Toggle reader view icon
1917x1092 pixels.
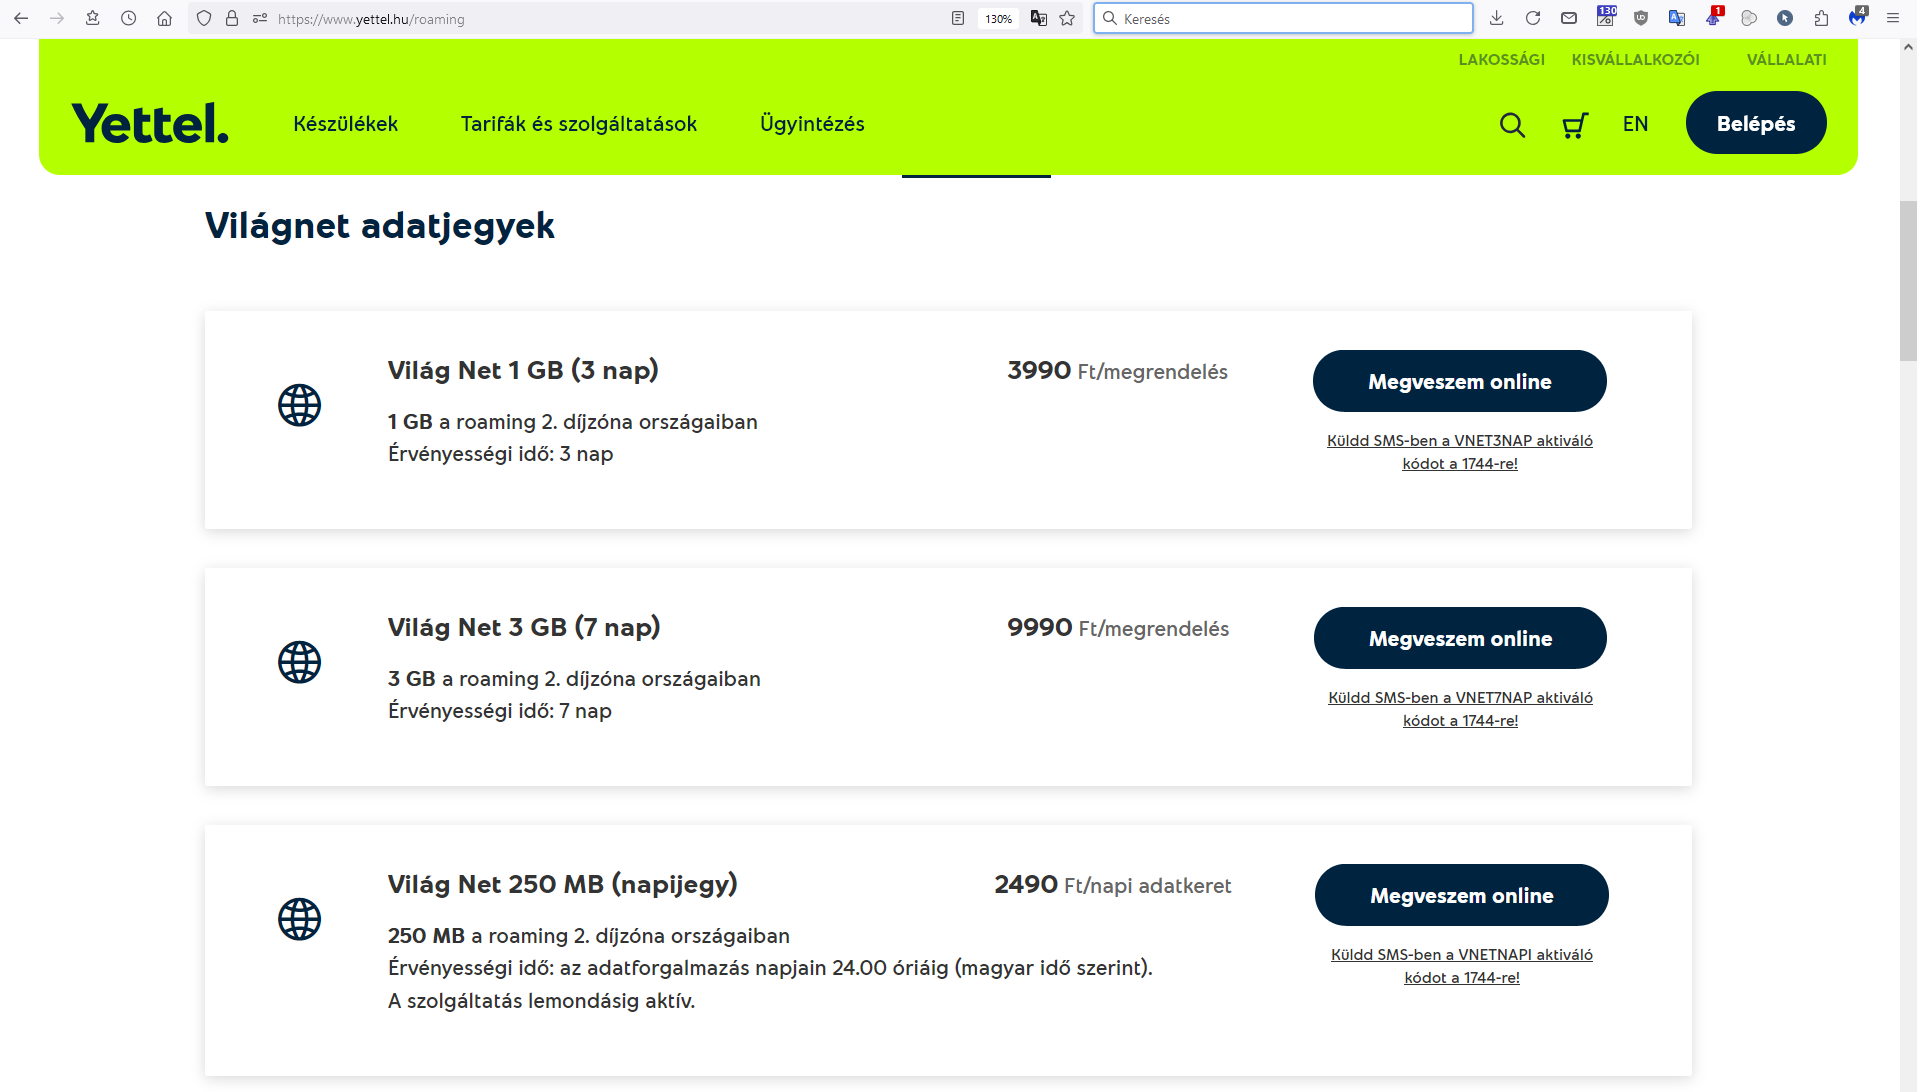pos(958,18)
